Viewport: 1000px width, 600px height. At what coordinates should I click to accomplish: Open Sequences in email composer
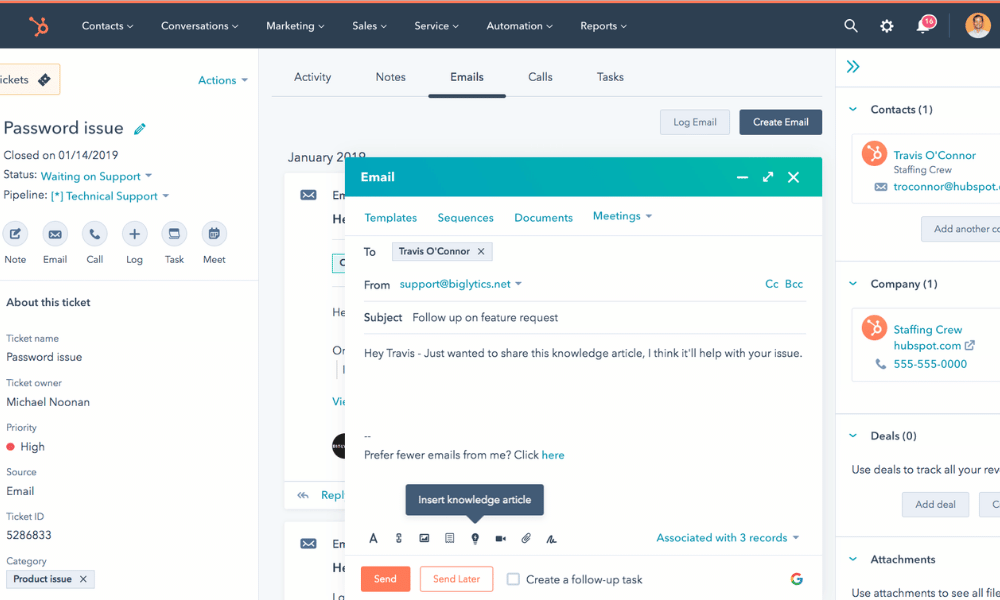point(466,218)
